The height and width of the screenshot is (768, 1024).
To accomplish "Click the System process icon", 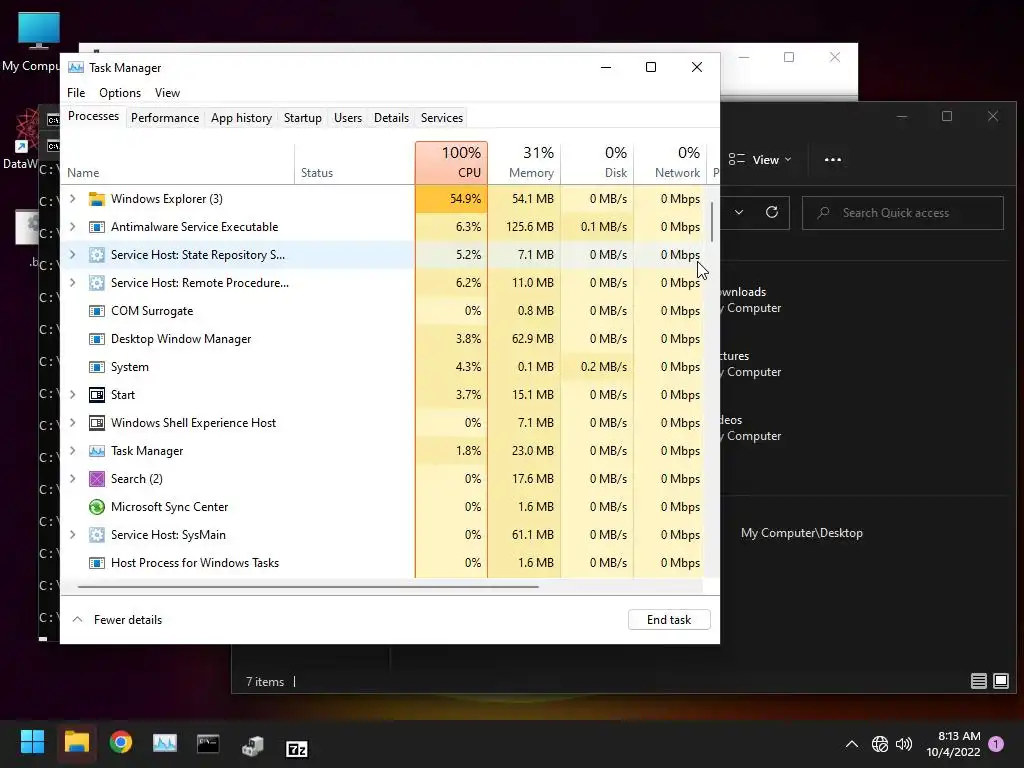I will tap(97, 367).
